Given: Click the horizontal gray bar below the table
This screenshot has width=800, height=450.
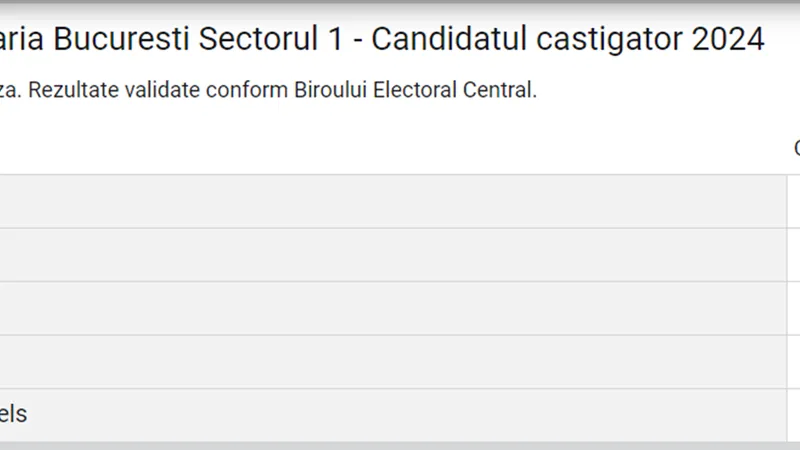Looking at the screenshot, I should pos(400,446).
